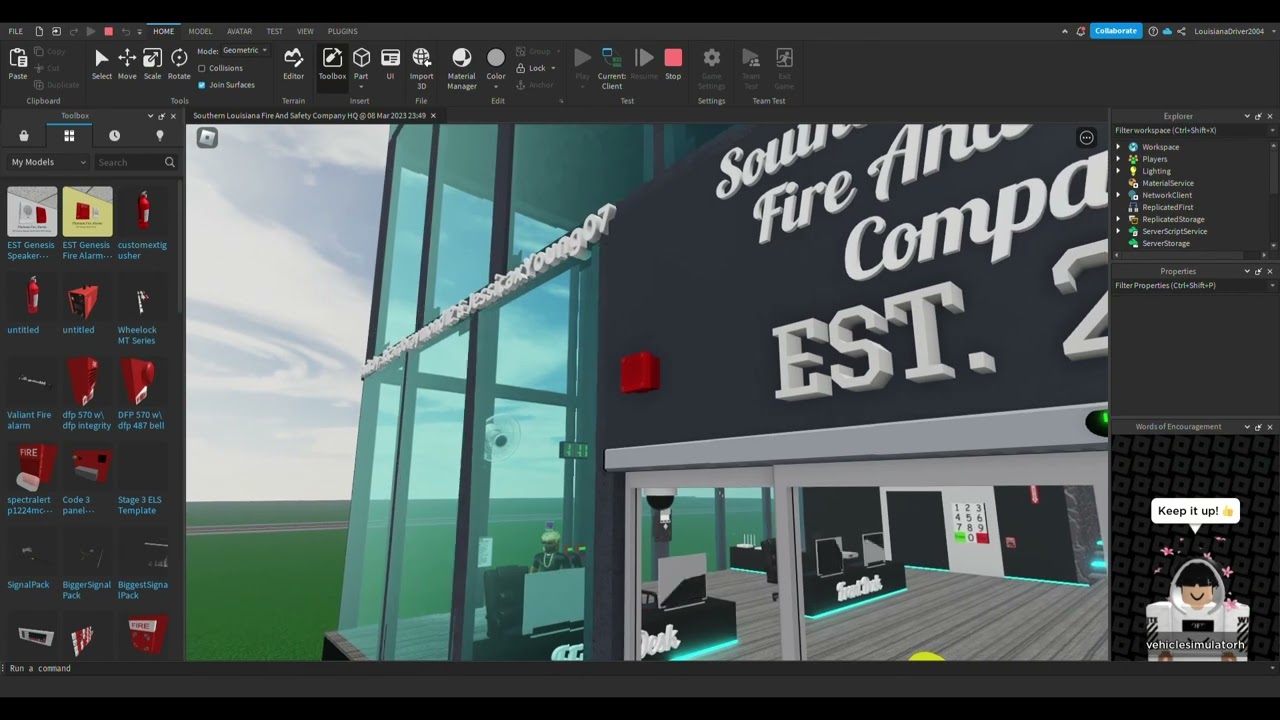Open the PLUGINS ribbon tab
This screenshot has height=720, width=1280.
(343, 31)
